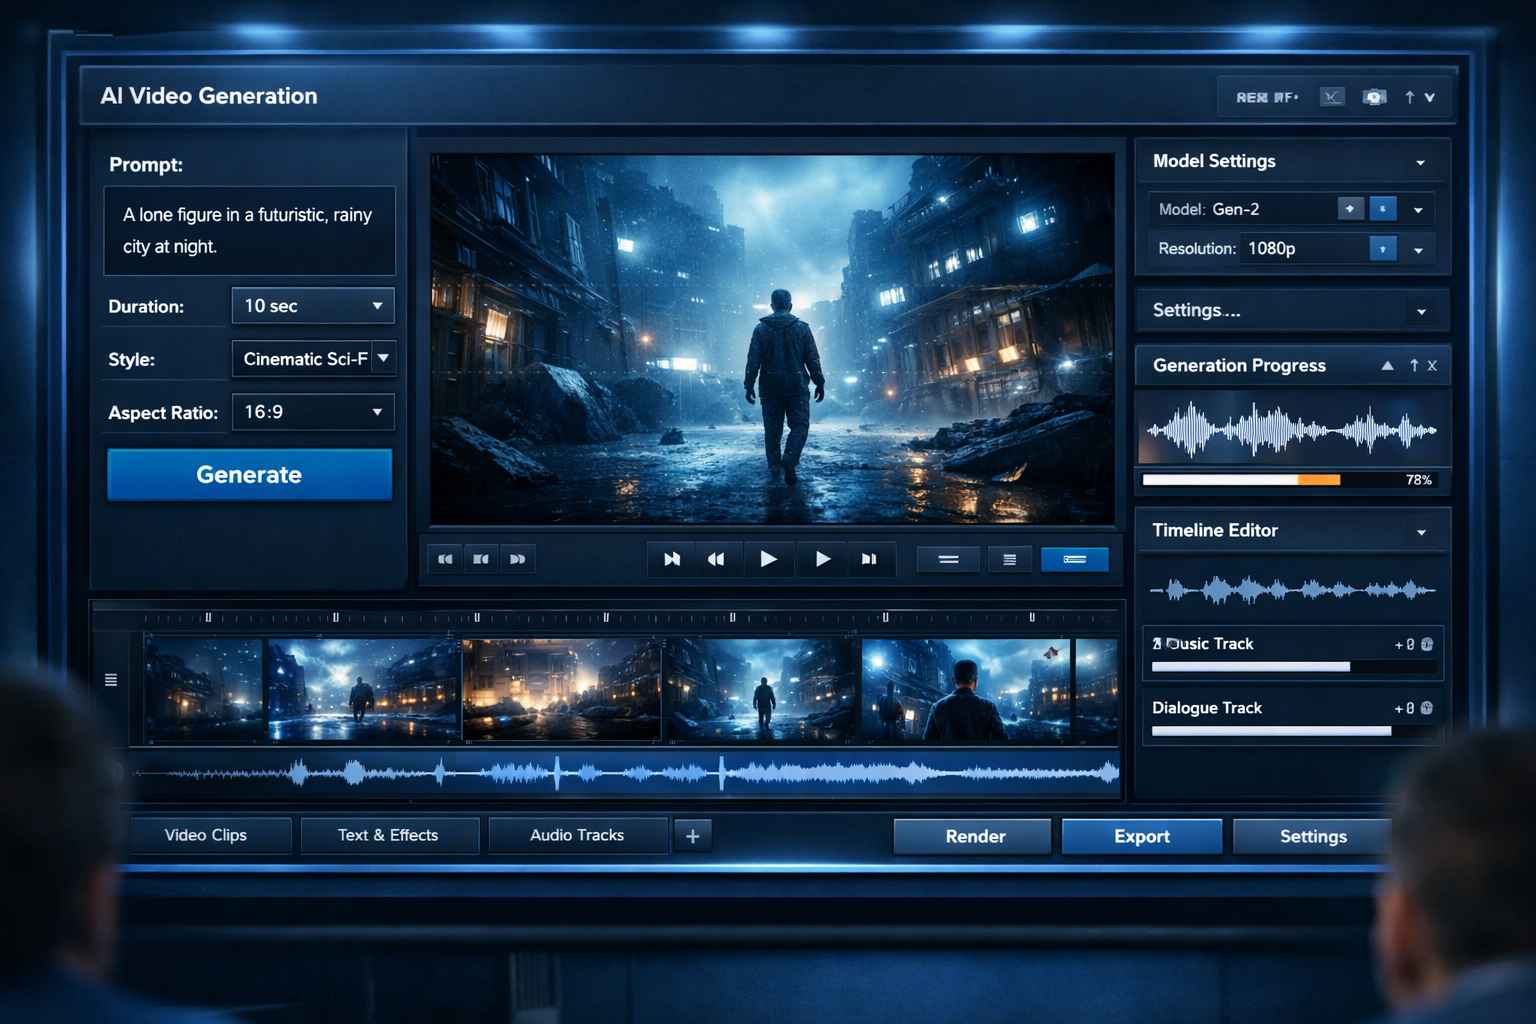
Task: Click the larger center play button
Action: pos(768,559)
